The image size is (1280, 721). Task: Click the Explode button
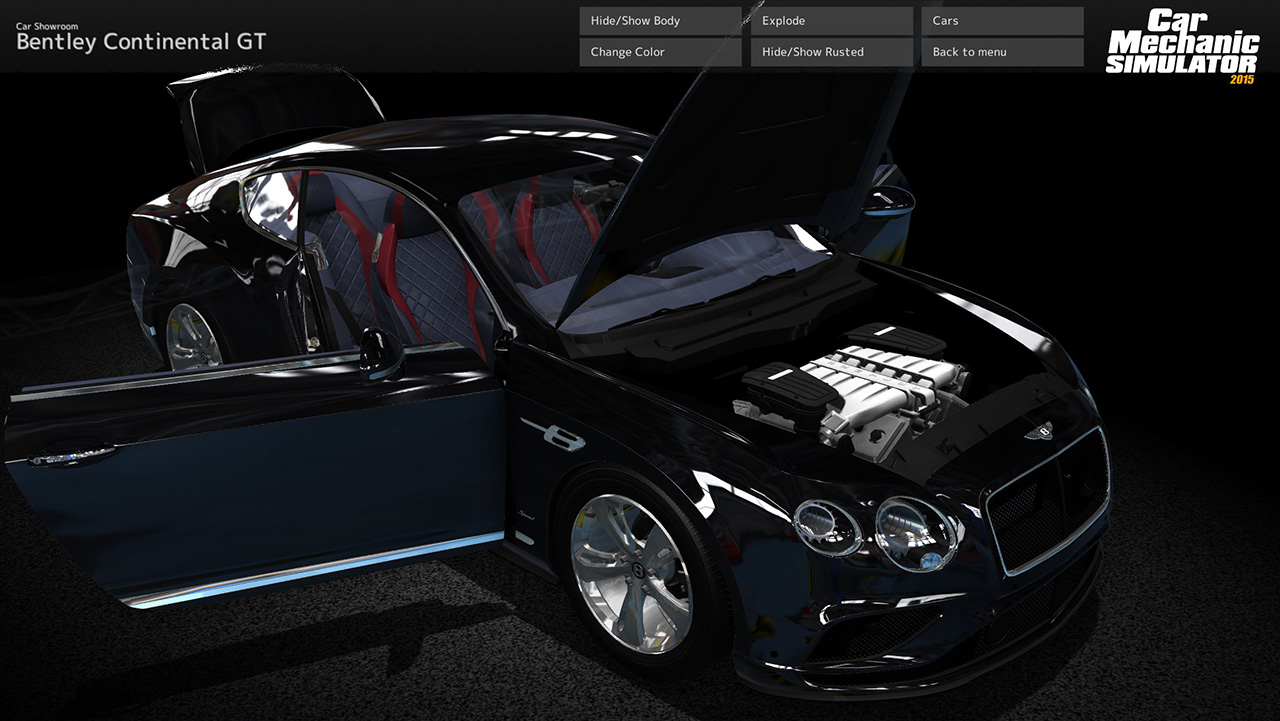point(830,20)
